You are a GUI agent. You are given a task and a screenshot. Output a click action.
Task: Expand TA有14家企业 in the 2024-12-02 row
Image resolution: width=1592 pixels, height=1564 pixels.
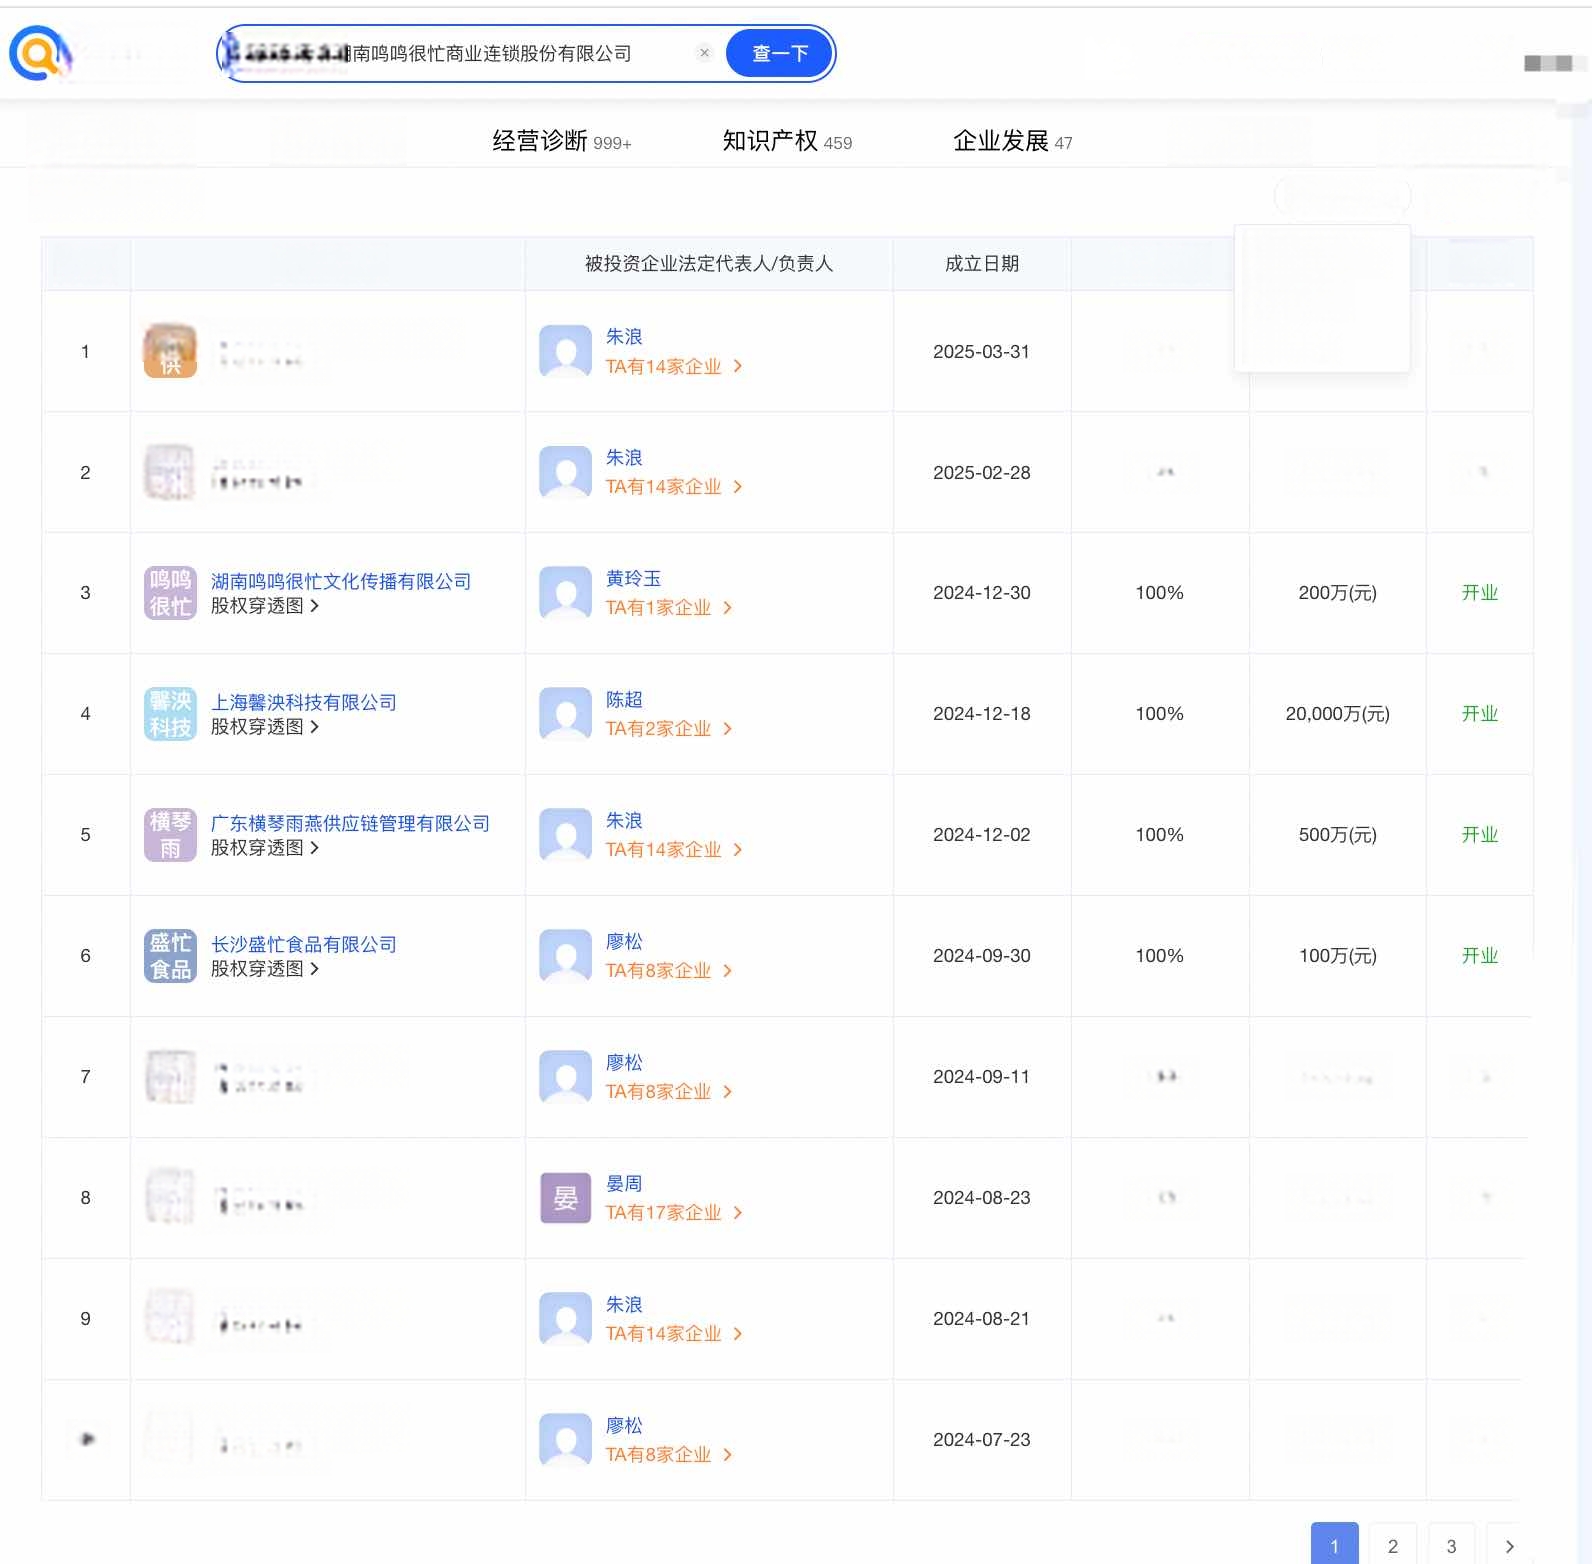click(674, 850)
